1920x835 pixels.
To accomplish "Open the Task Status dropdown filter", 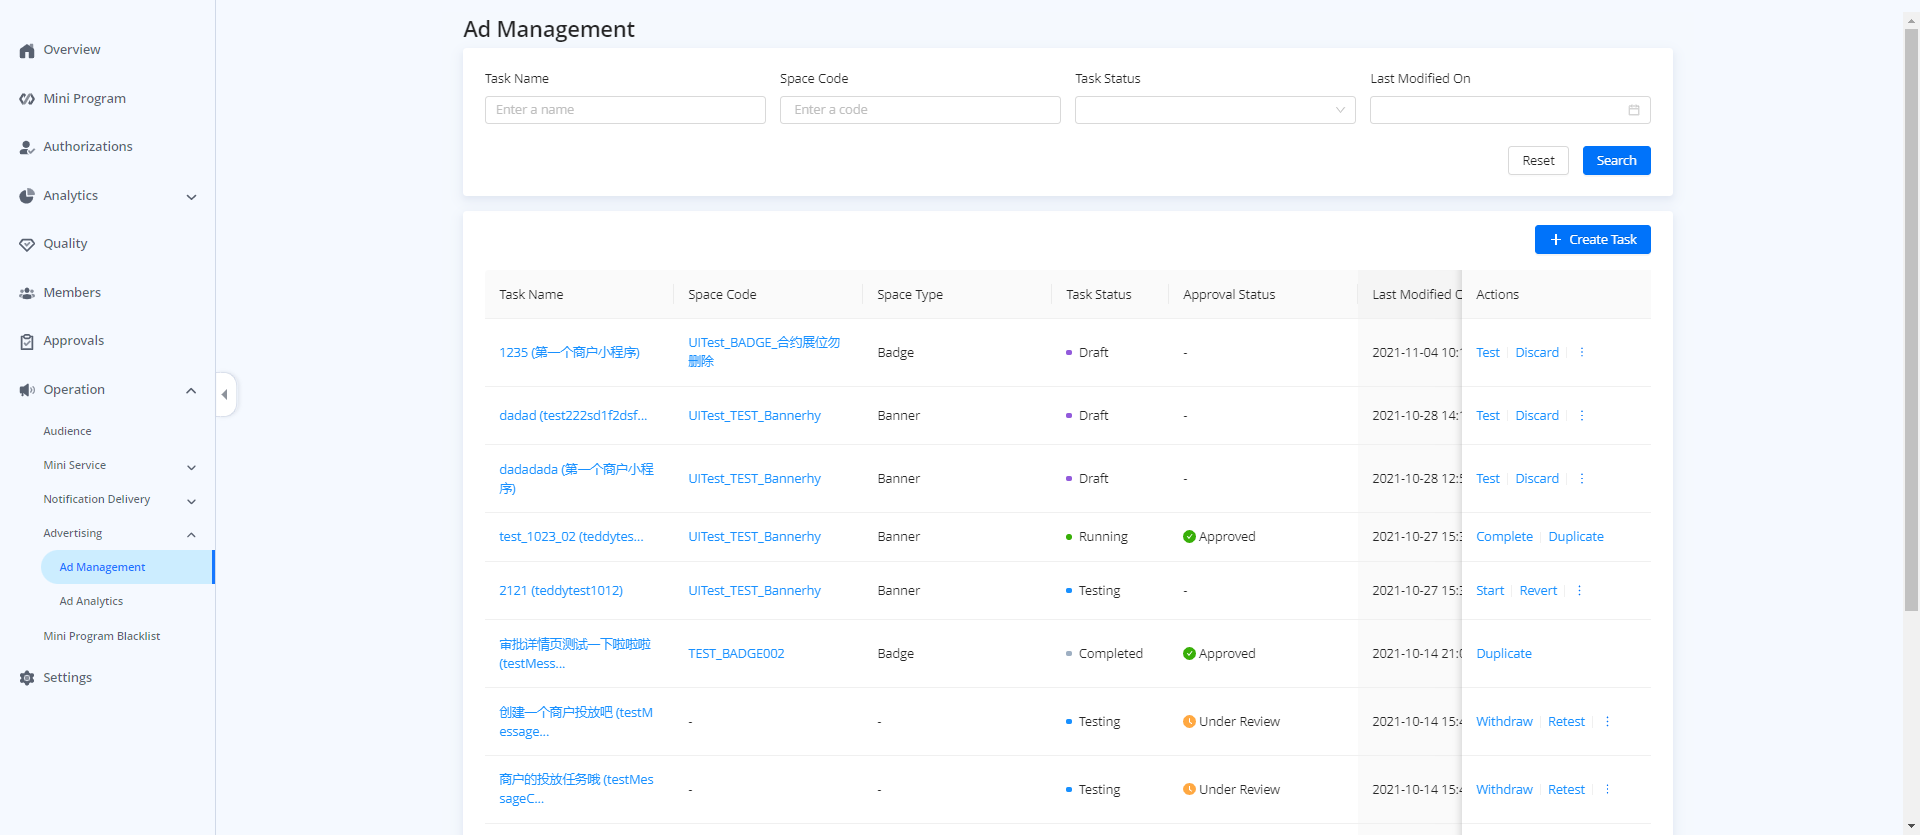I will pos(1214,110).
